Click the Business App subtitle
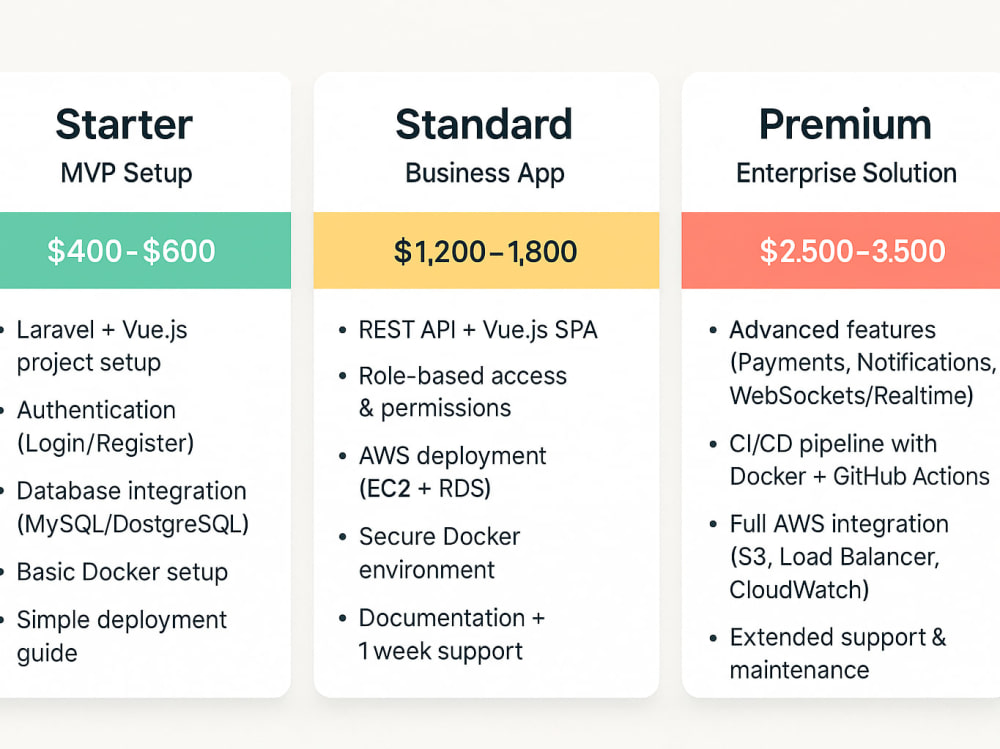 pyautogui.click(x=485, y=174)
